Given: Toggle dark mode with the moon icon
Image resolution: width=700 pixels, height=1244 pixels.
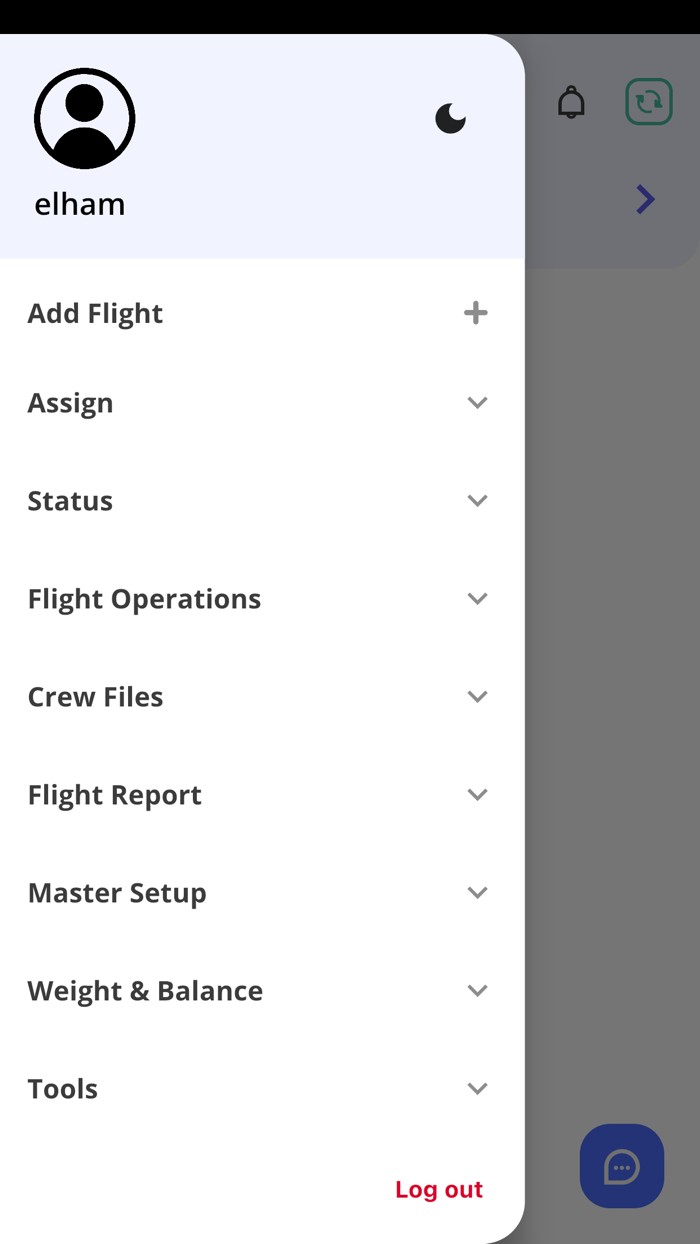Looking at the screenshot, I should pyautogui.click(x=450, y=119).
